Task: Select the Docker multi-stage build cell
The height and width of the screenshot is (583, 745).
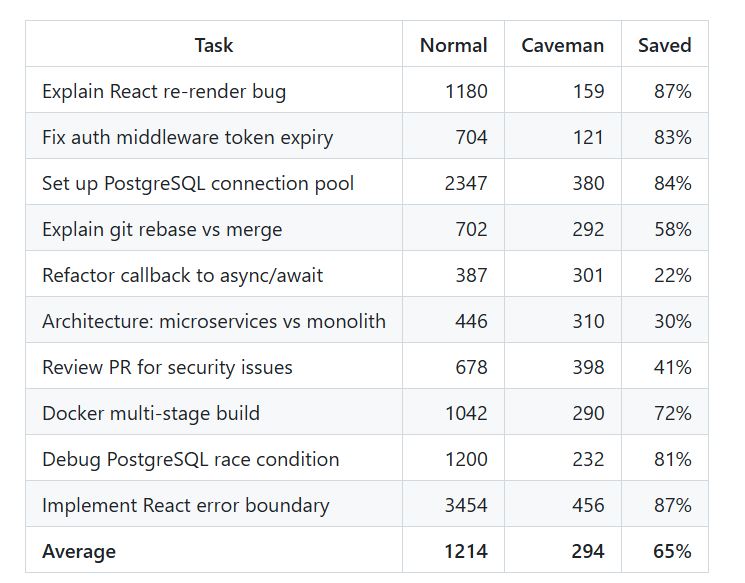Action: 214,412
